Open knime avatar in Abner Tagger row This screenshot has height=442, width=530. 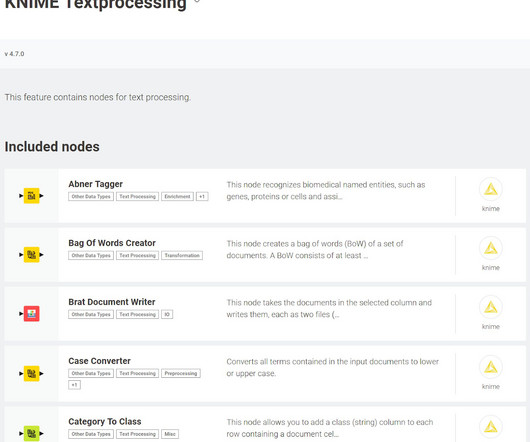coord(490,189)
